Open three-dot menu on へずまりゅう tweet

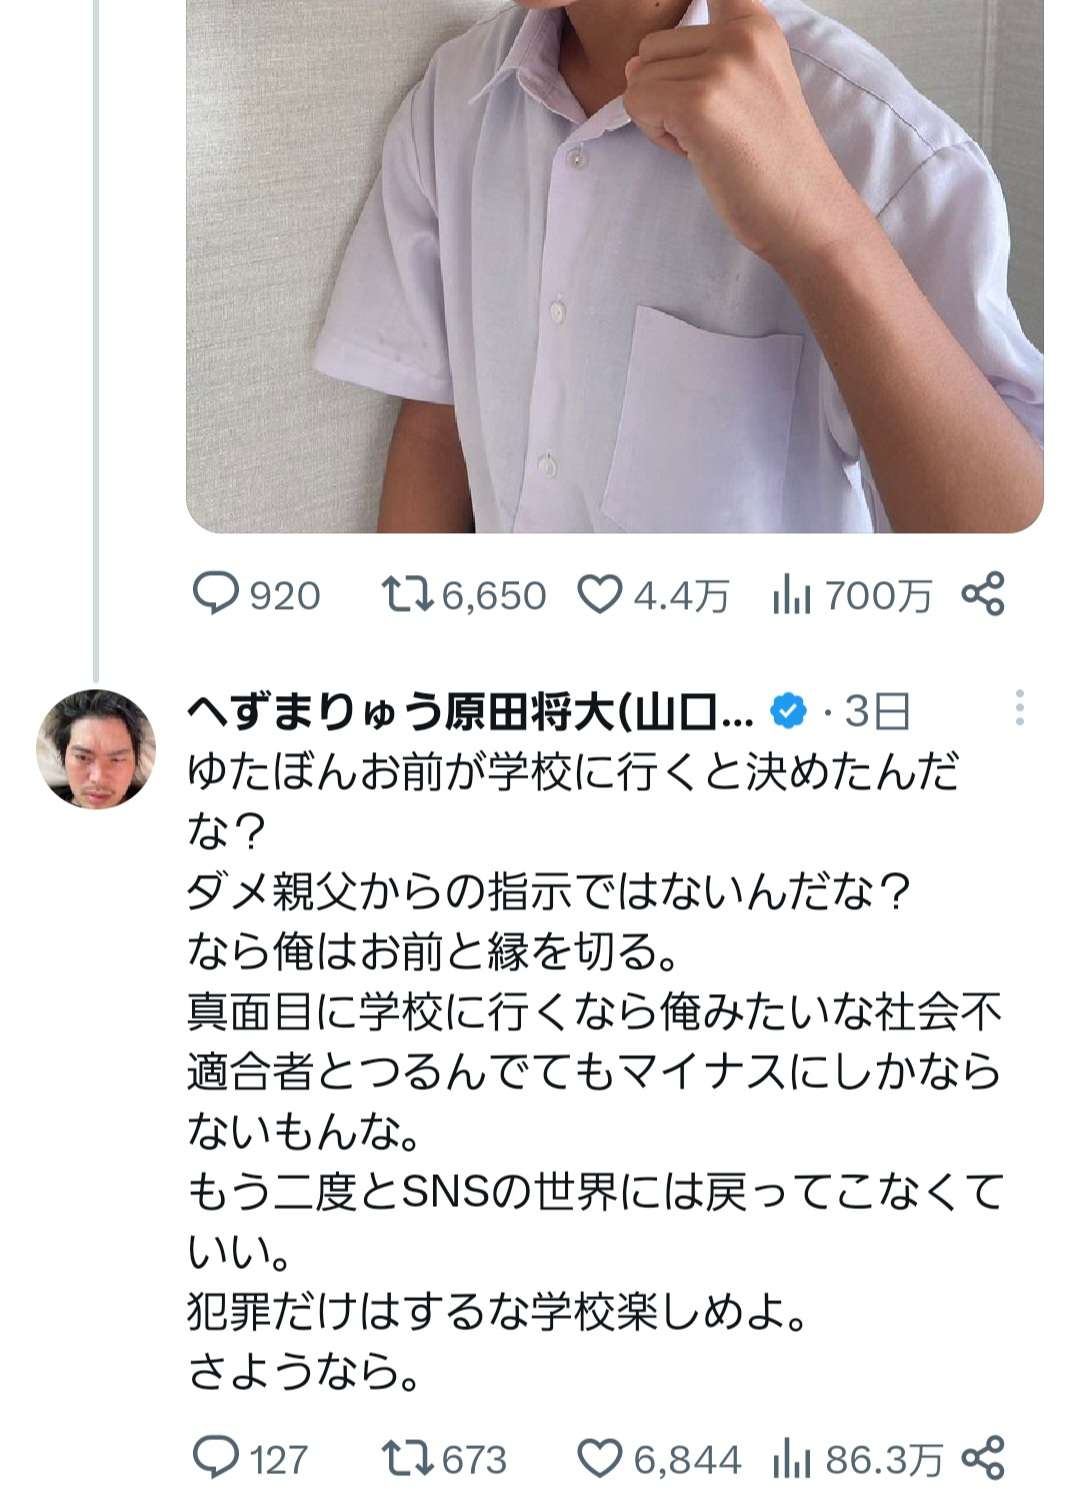(x=1019, y=708)
